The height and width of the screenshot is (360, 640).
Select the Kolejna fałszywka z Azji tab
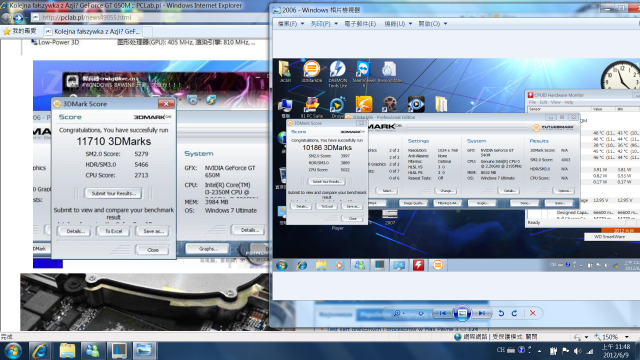pos(93,31)
